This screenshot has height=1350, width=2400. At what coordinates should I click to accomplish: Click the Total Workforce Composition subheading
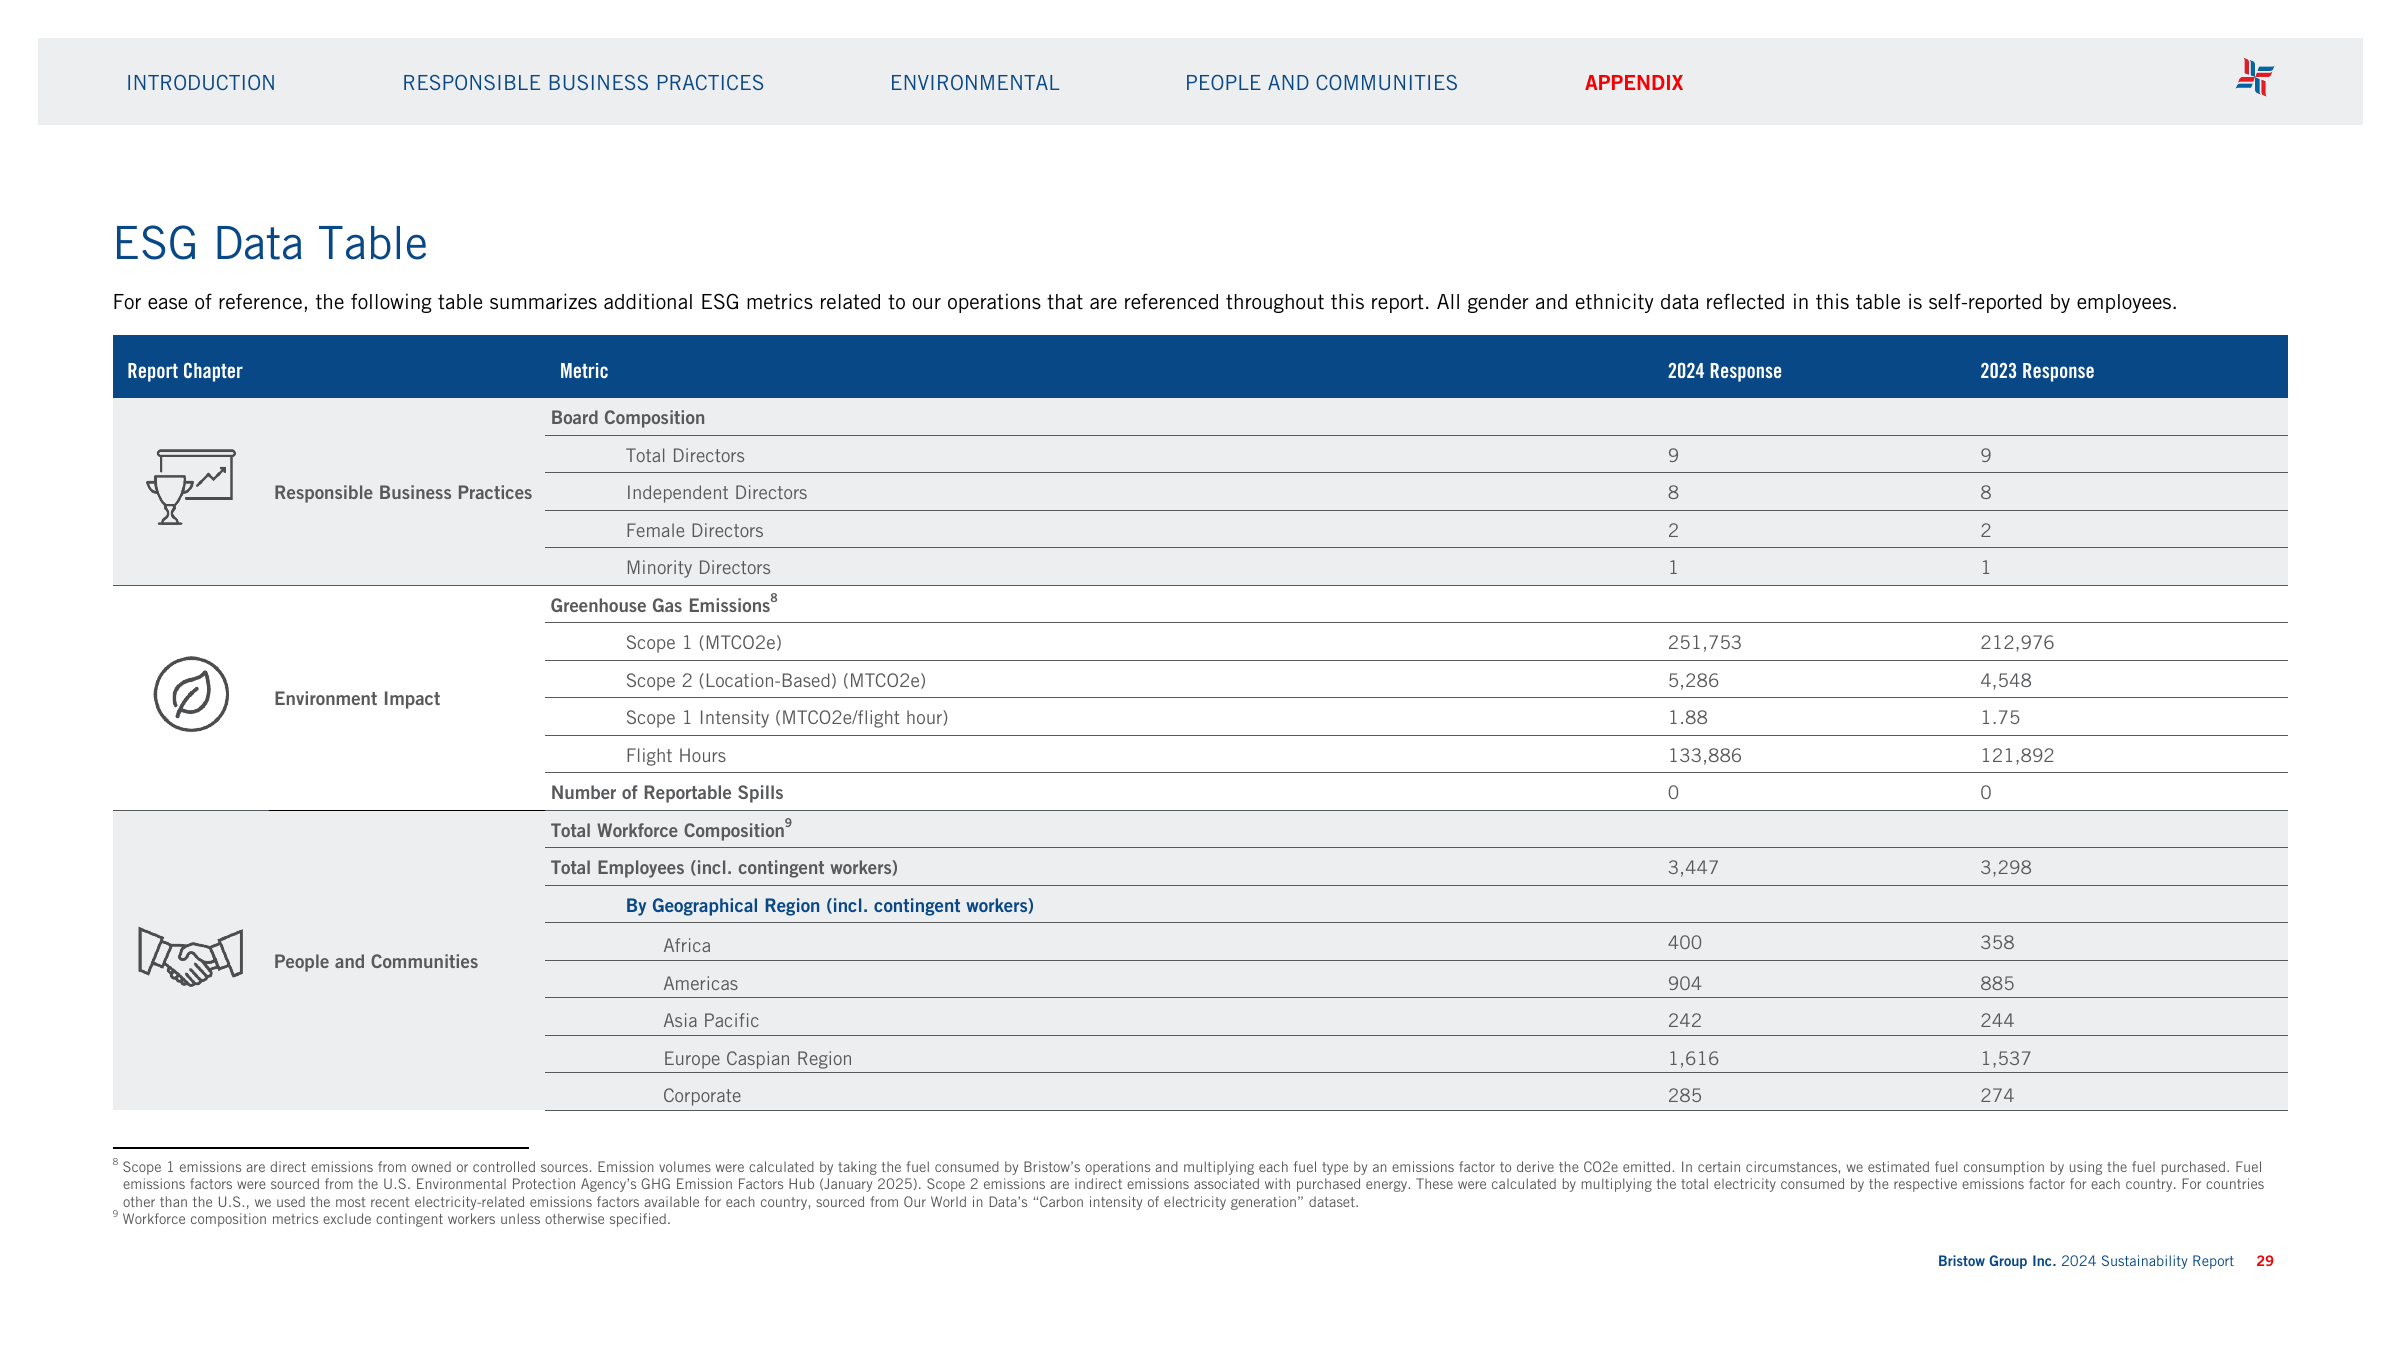click(670, 830)
